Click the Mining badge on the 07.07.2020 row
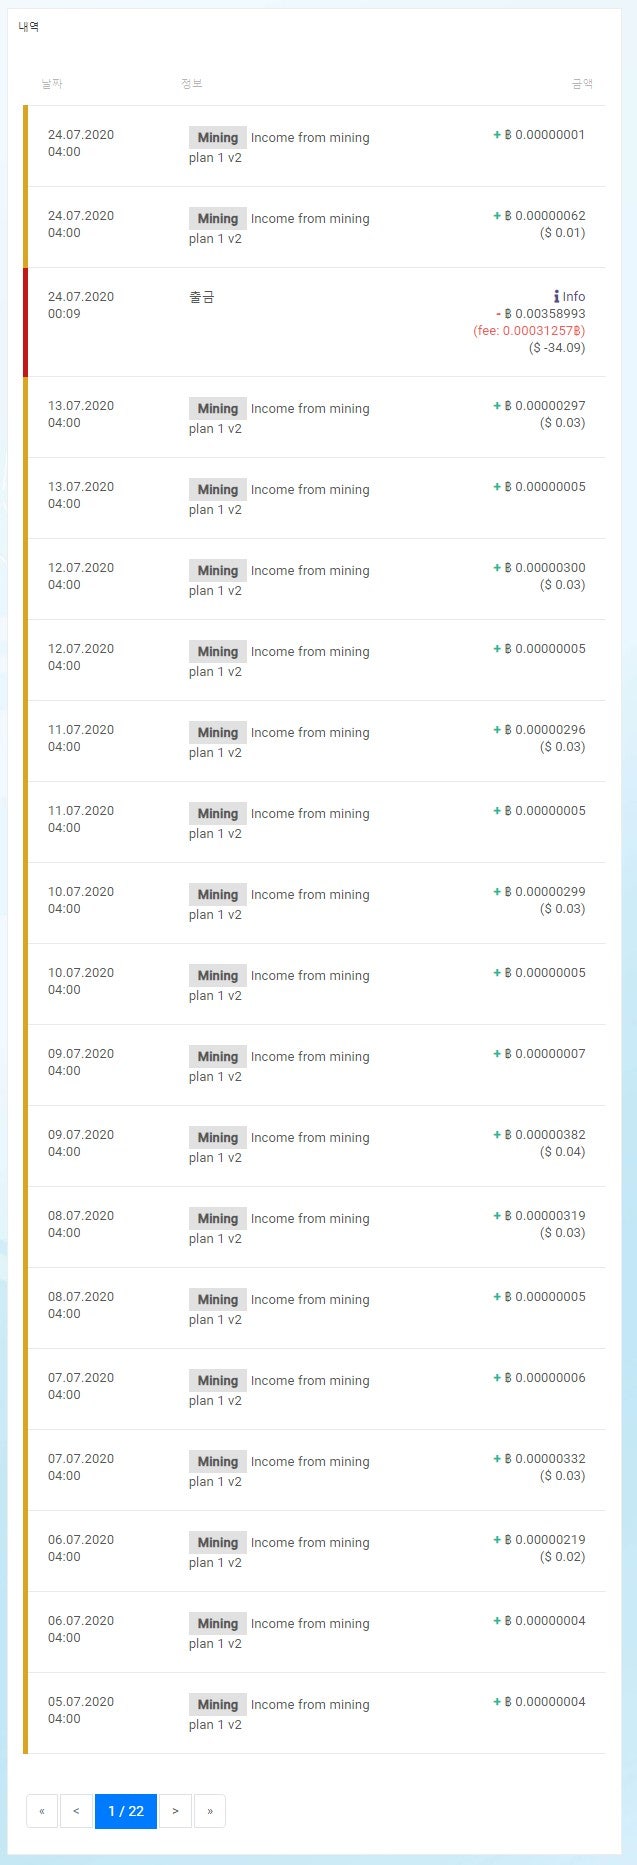This screenshot has height=1865, width=637. (x=217, y=1380)
